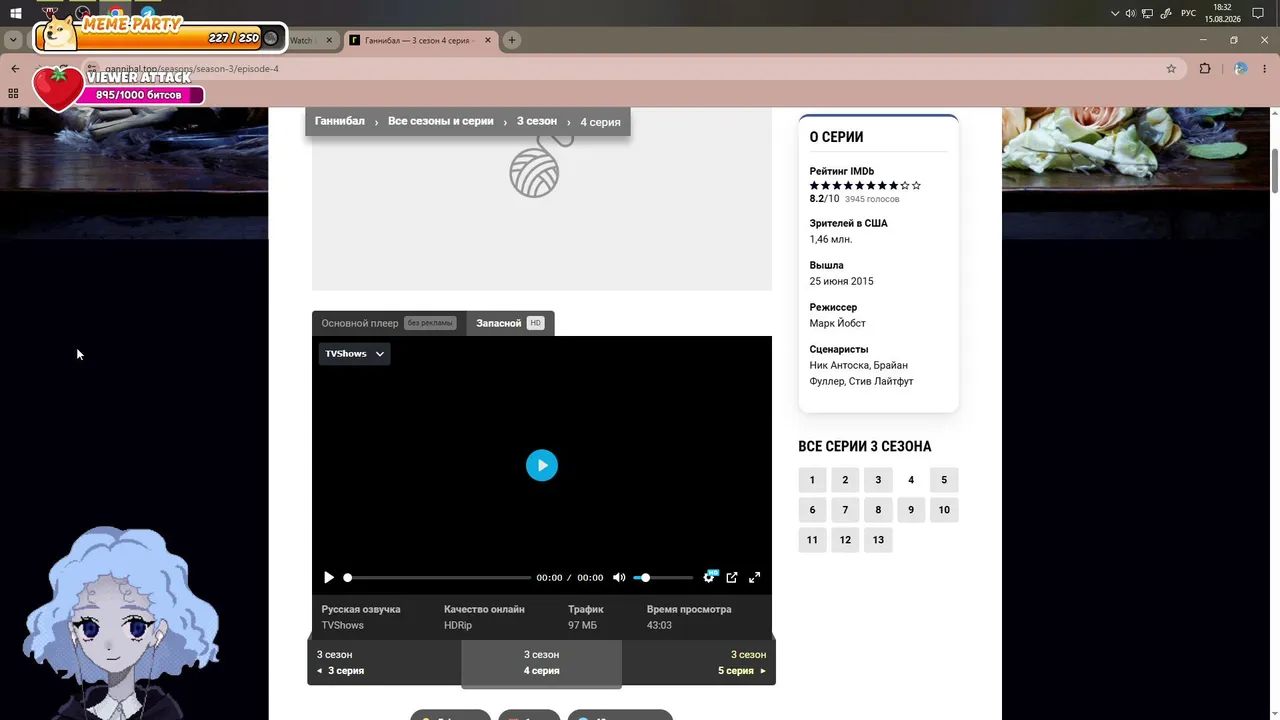Click the 8.2/10 rating value

(825, 199)
